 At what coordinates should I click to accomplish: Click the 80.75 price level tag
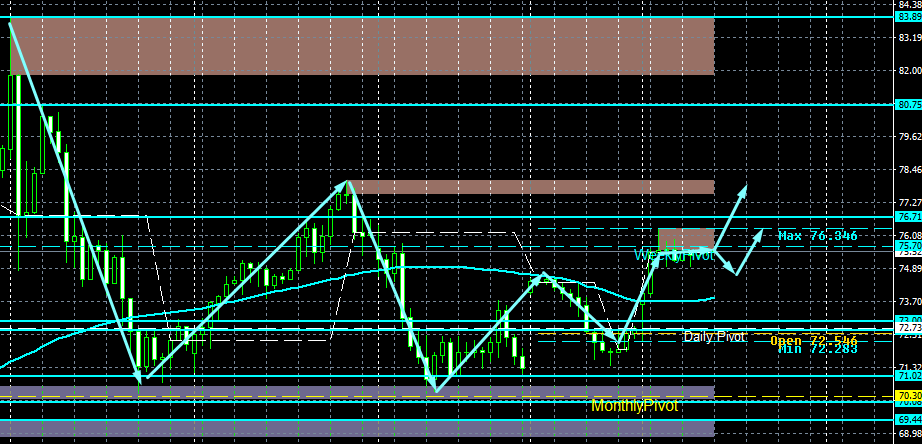pos(907,104)
